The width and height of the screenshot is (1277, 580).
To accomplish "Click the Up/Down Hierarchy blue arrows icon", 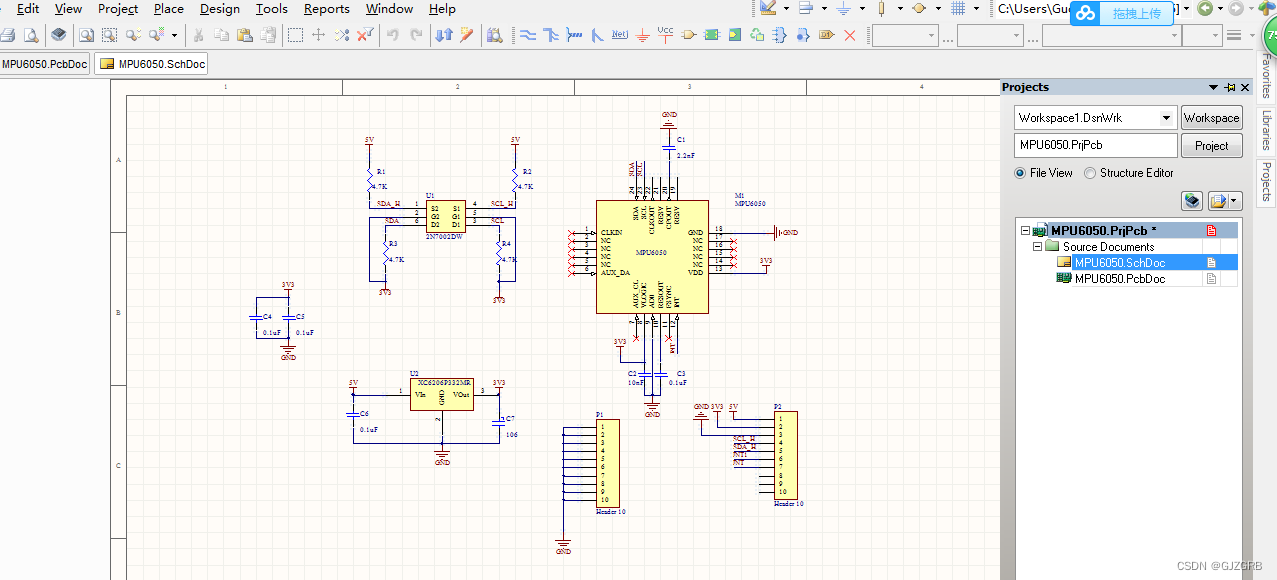I will click(444, 35).
